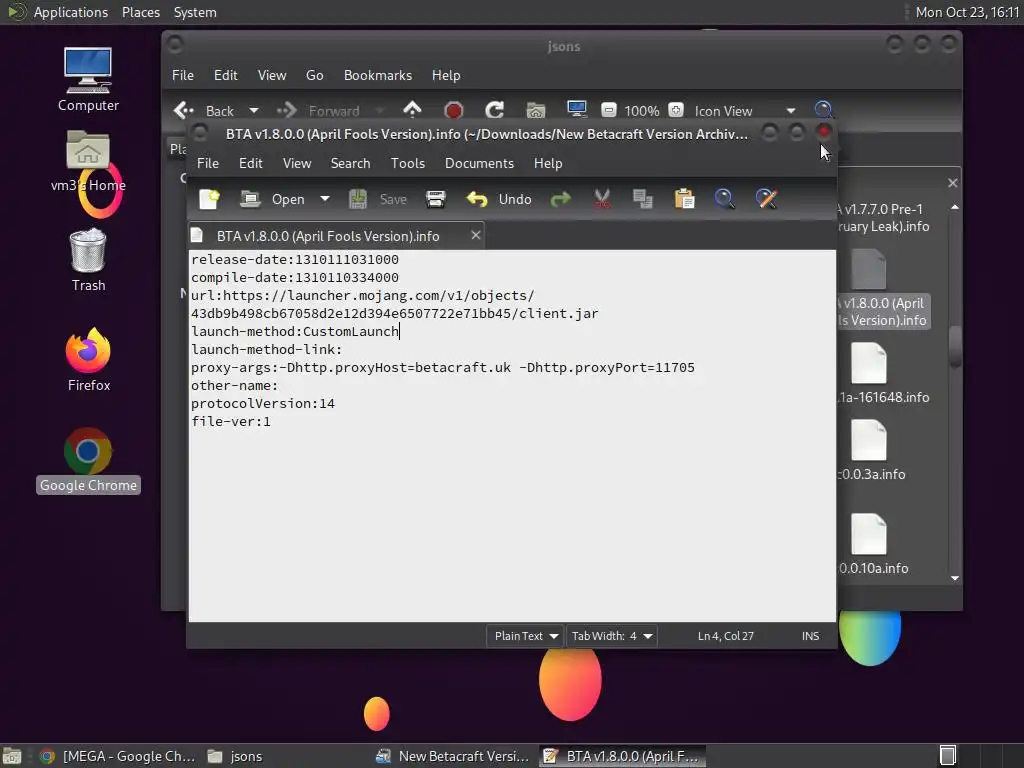The image size is (1024, 768).
Task: Go Back in the jsons file manager
Action: coord(204,110)
